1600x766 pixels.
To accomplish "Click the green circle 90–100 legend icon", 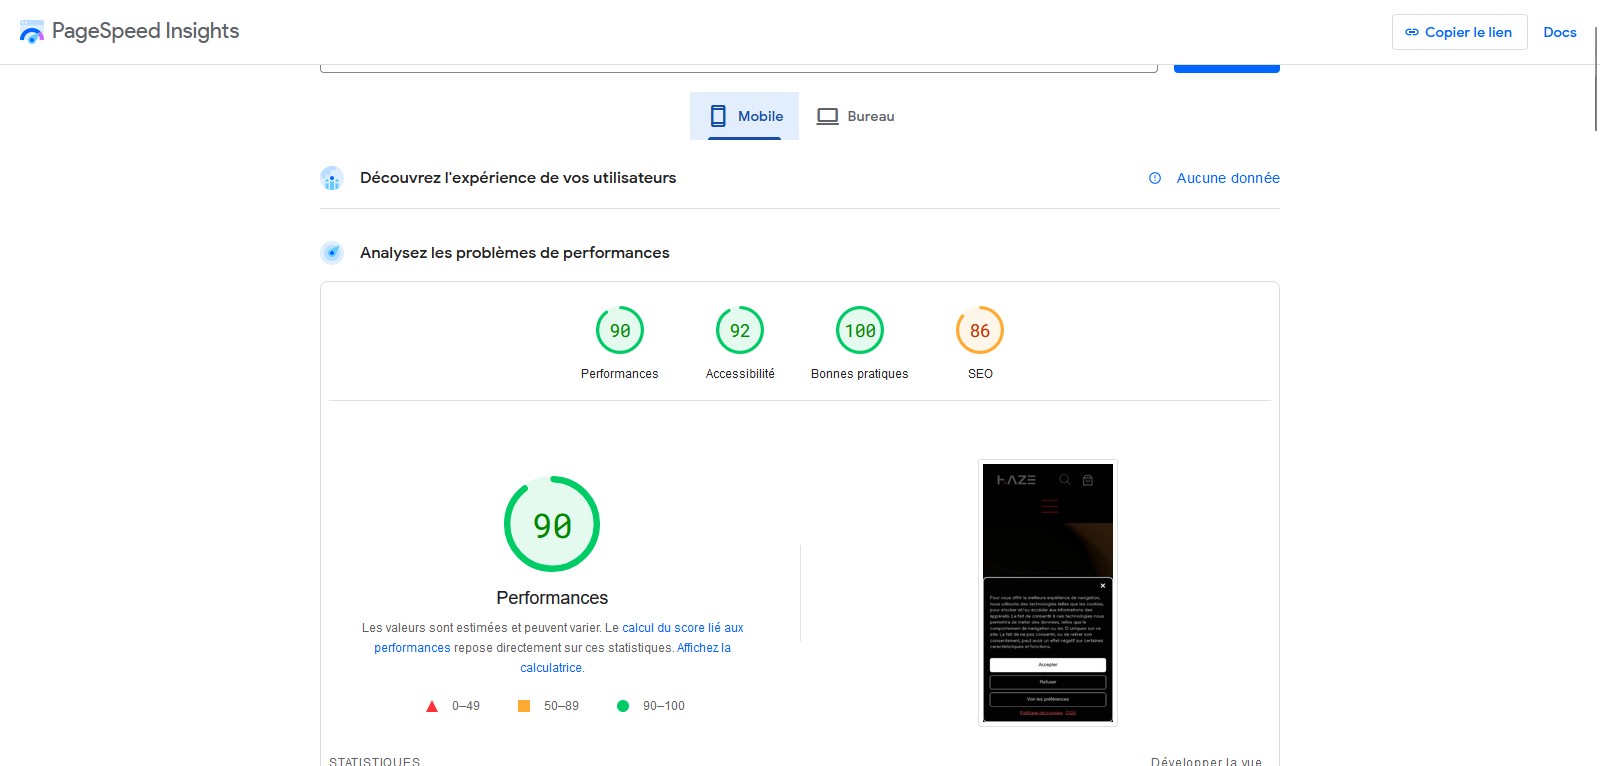I will (x=623, y=706).
